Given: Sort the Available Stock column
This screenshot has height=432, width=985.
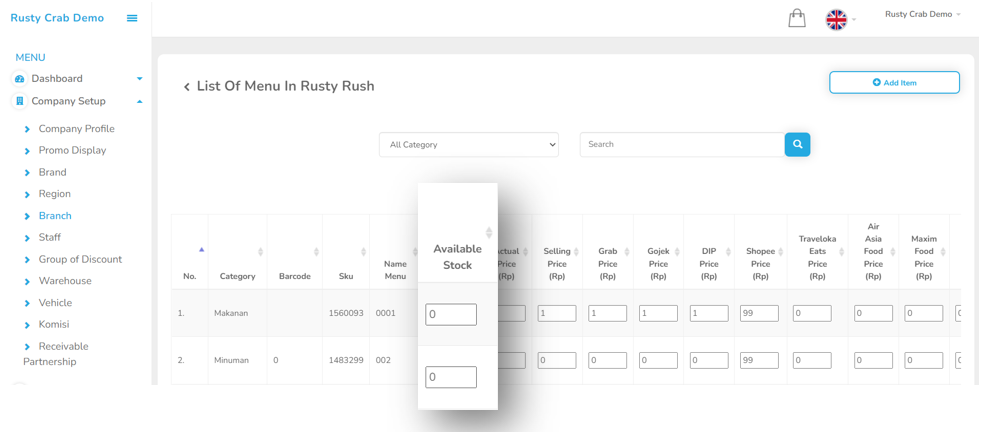Looking at the screenshot, I should [x=488, y=233].
